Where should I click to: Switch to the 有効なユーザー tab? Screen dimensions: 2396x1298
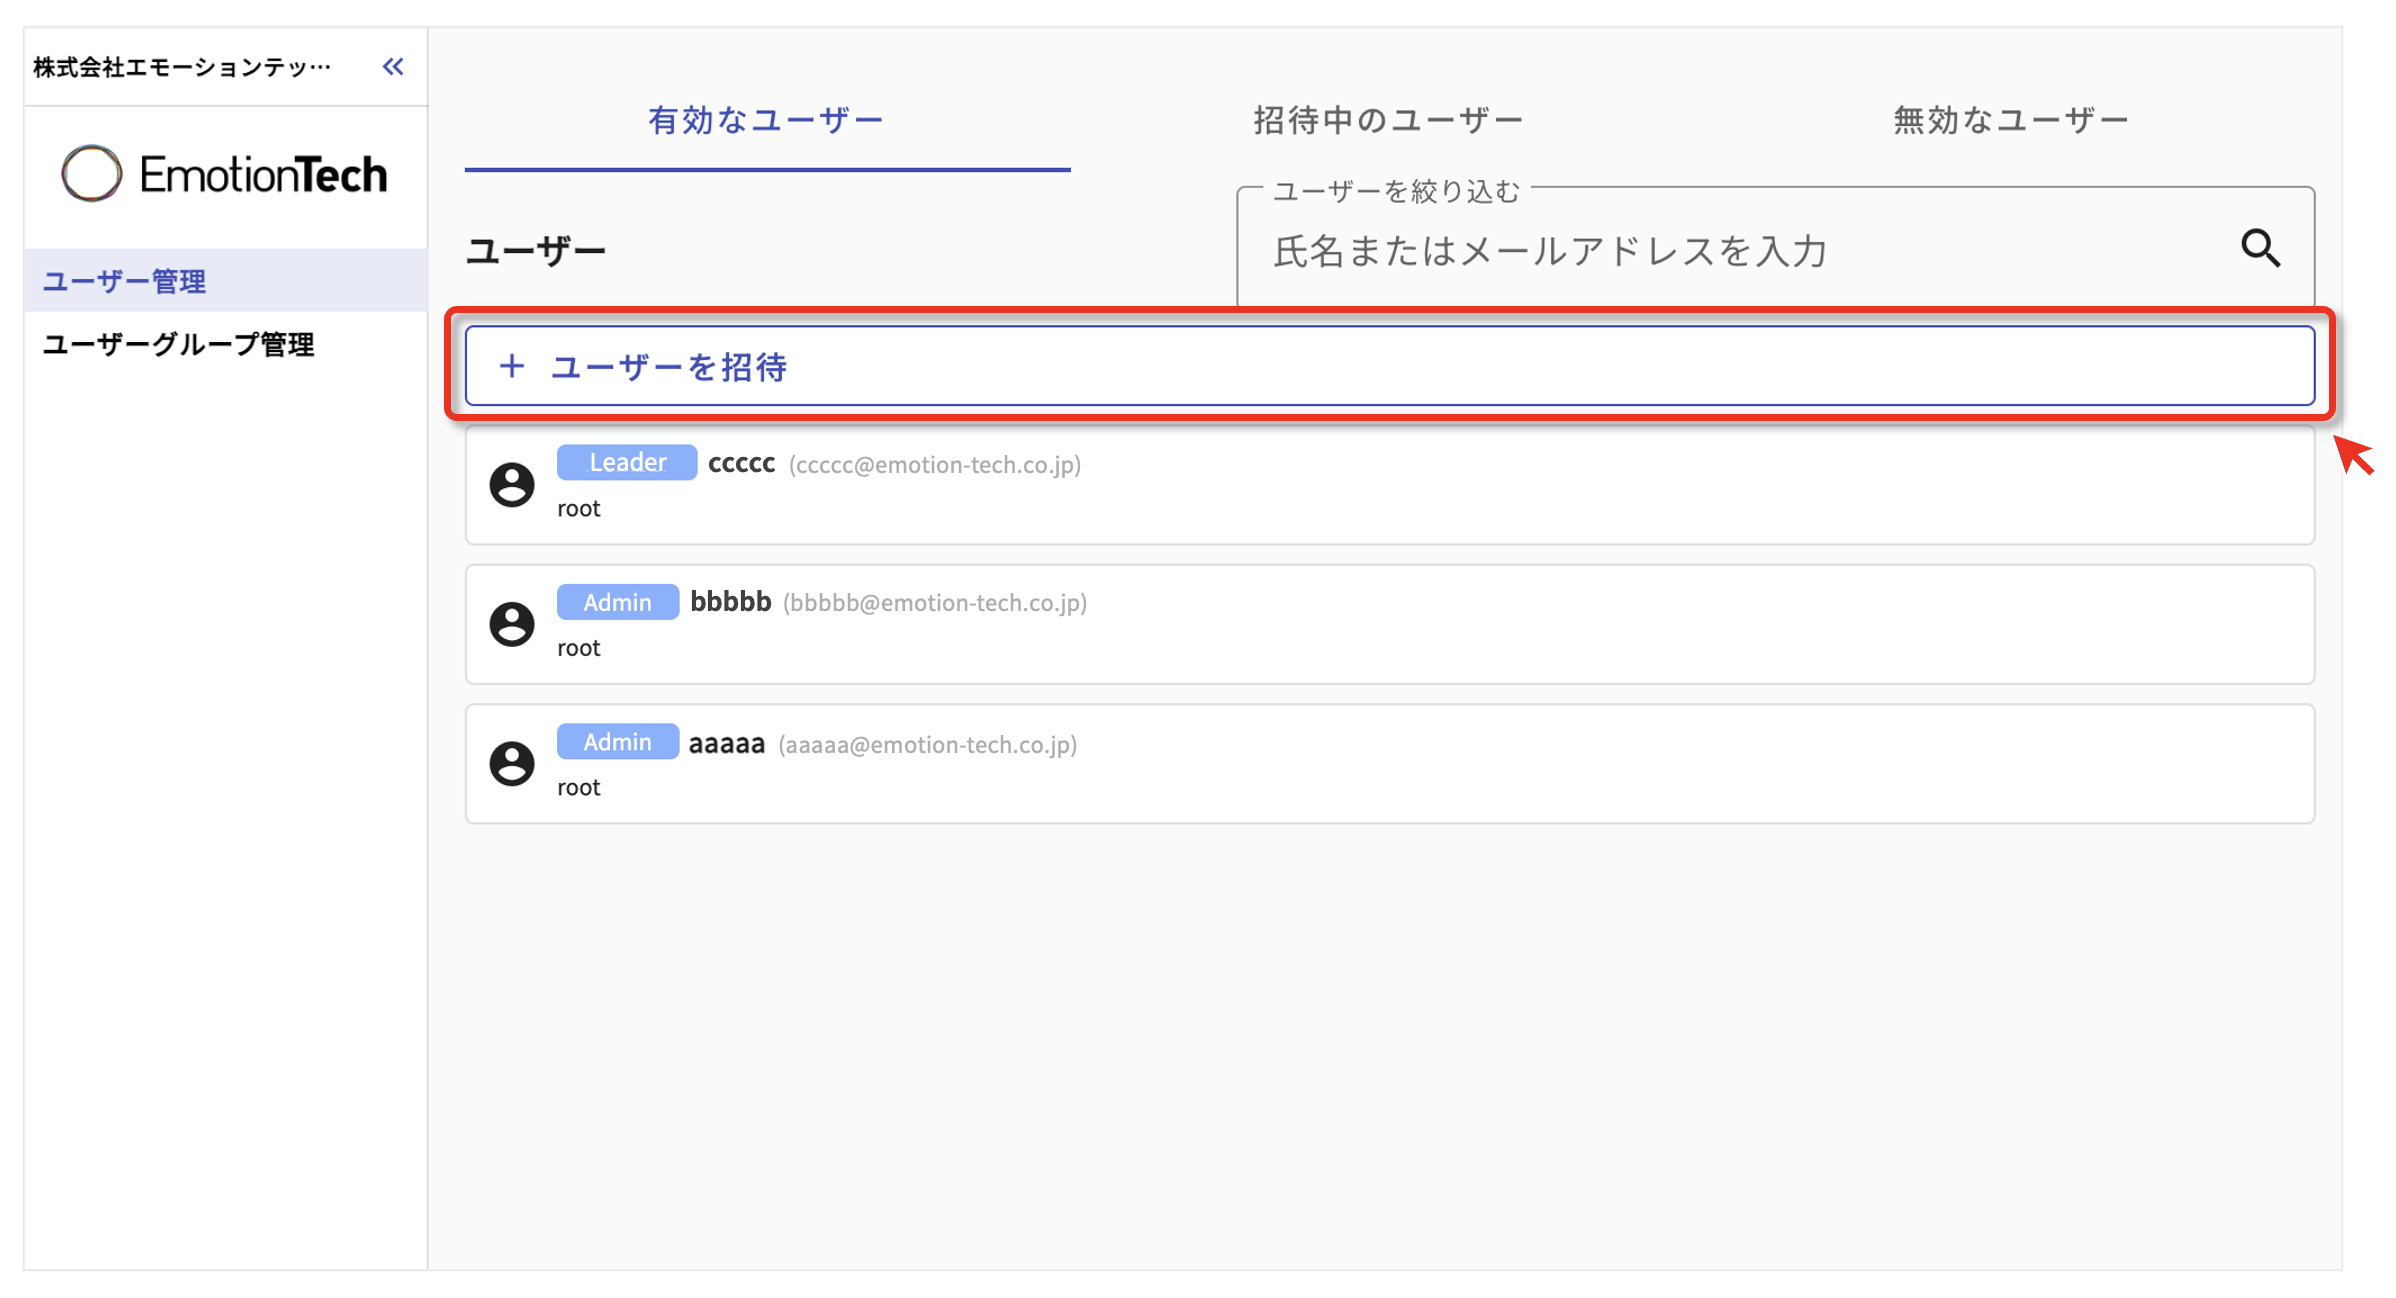click(x=766, y=120)
